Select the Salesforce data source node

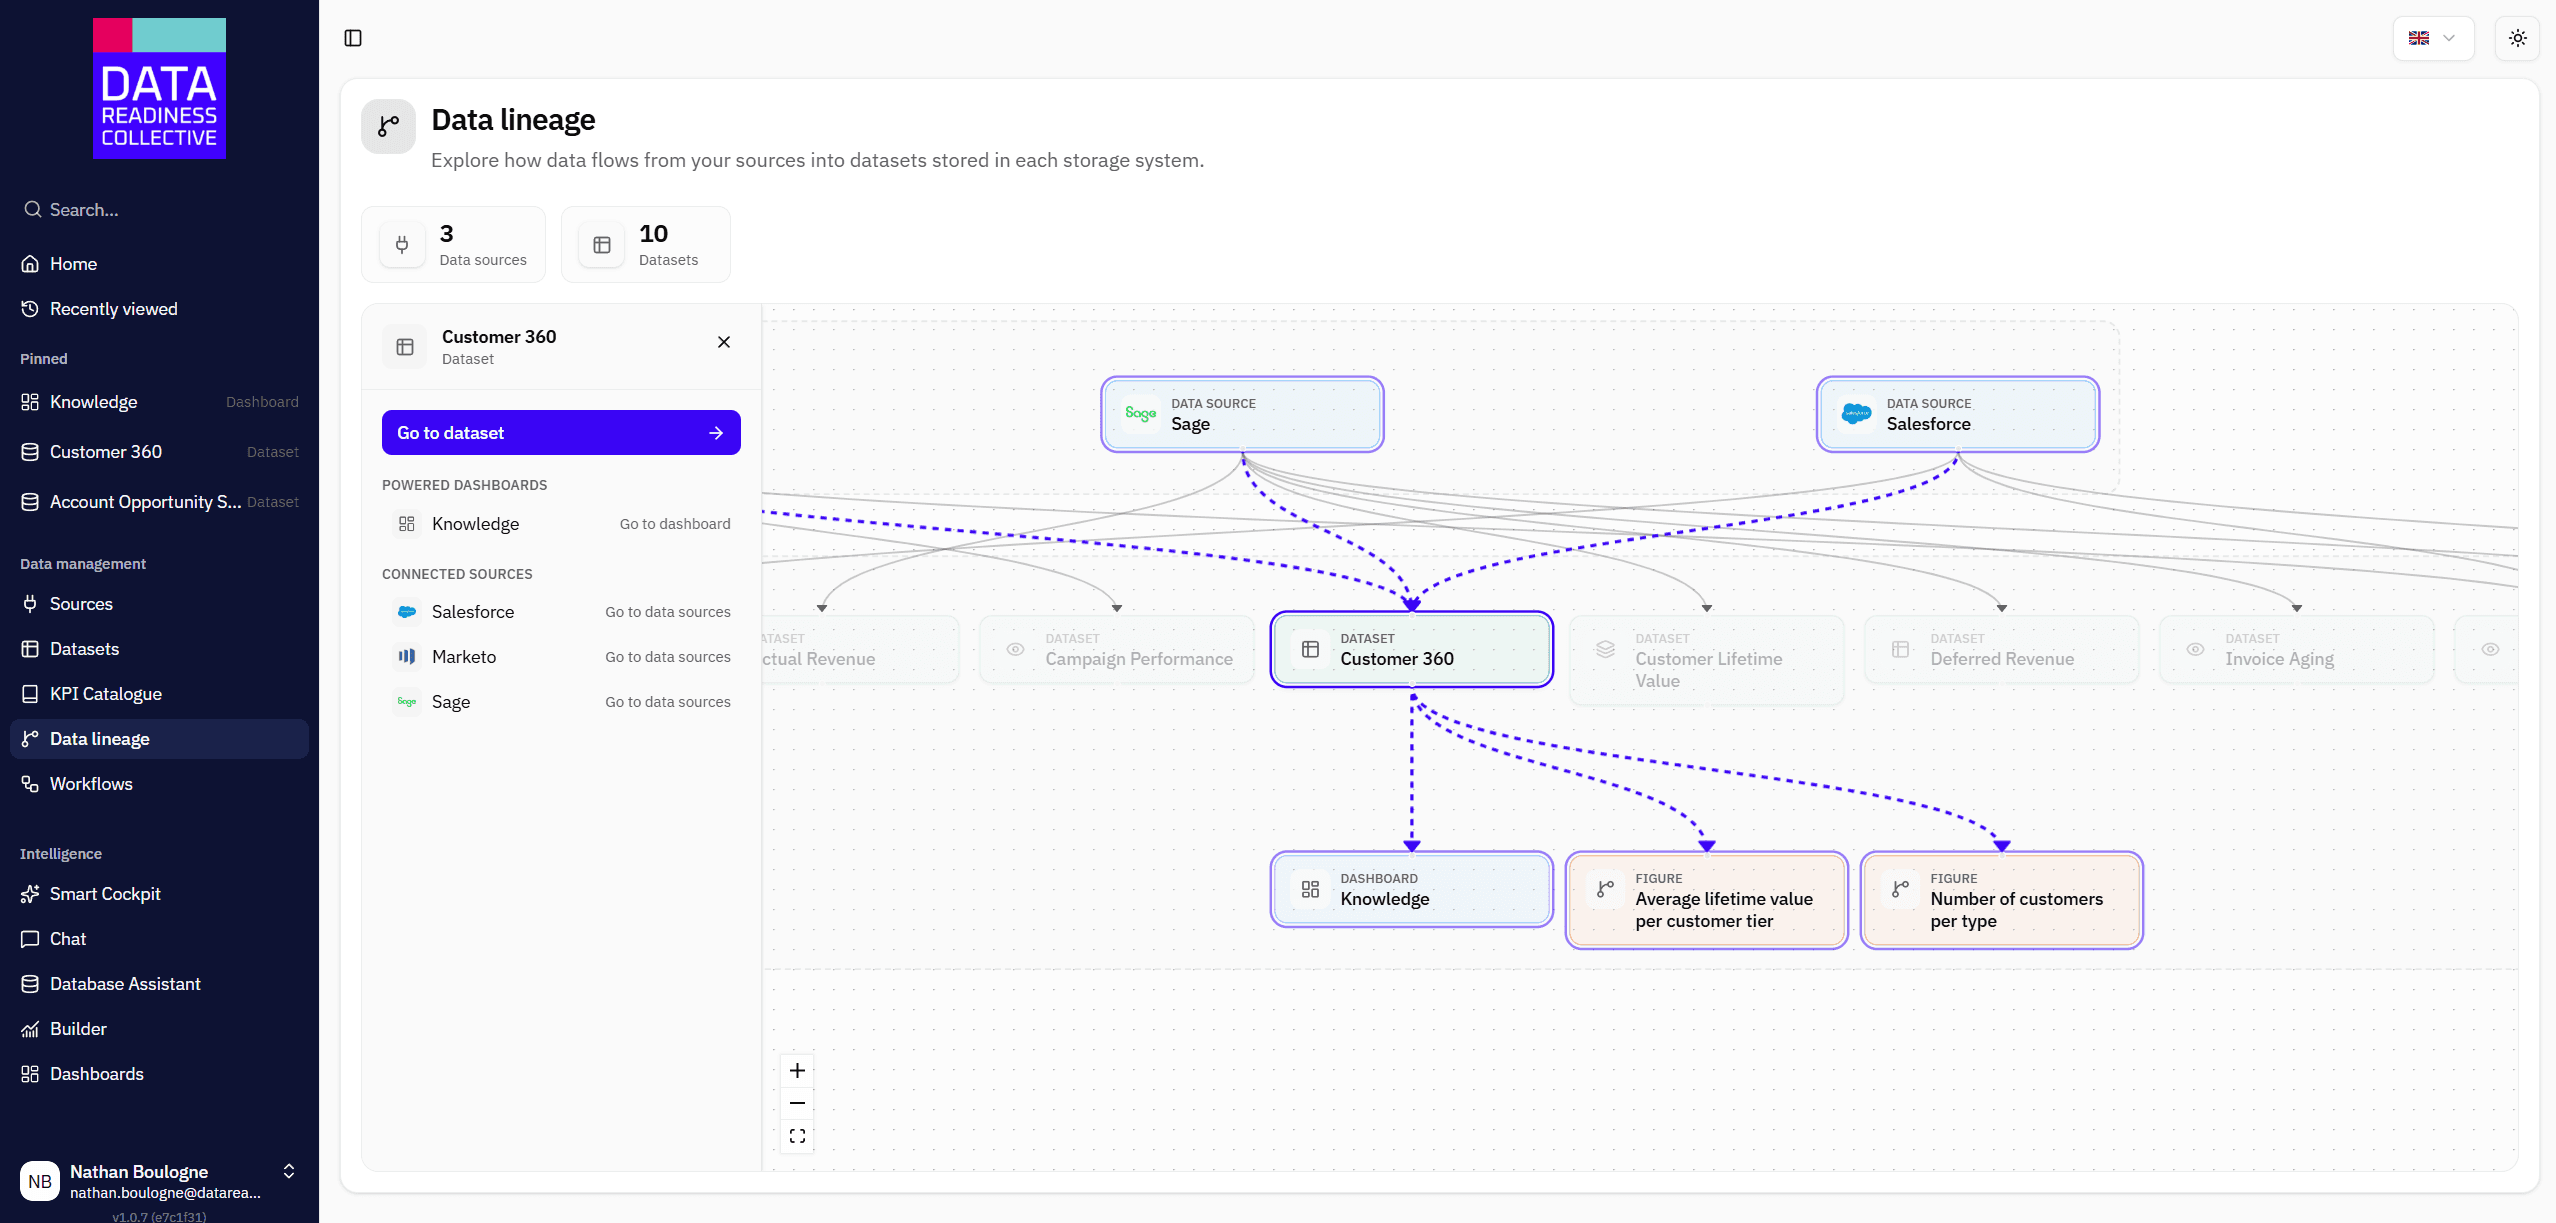pyautogui.click(x=1957, y=414)
